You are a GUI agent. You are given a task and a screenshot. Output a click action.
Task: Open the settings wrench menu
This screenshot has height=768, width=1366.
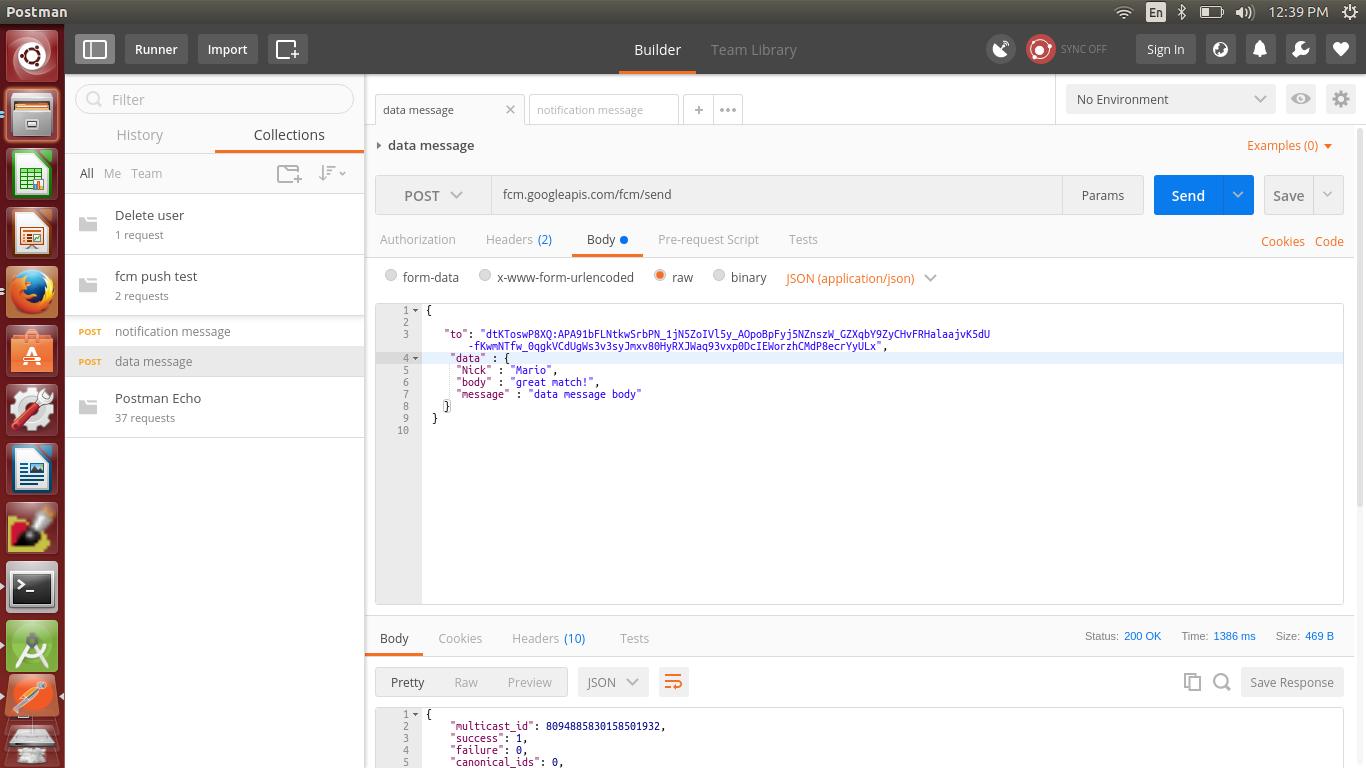click(x=1300, y=49)
